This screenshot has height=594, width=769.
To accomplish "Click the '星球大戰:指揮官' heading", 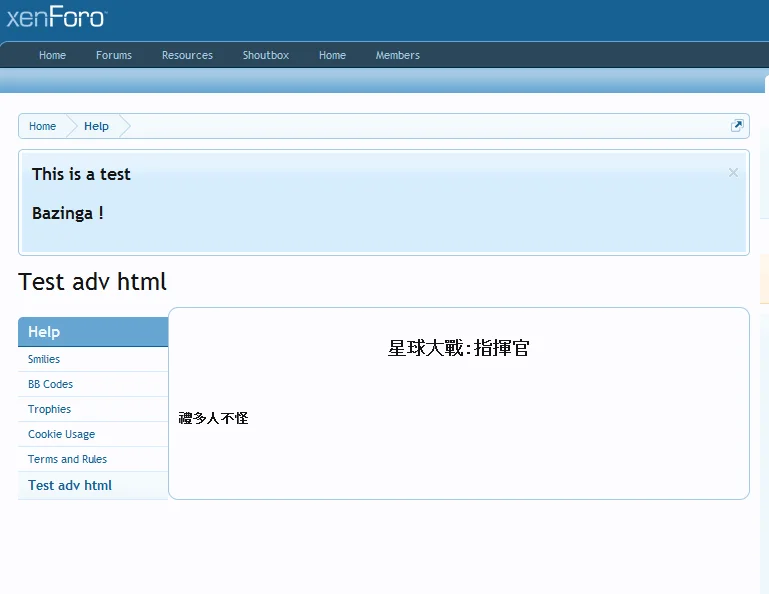I will pos(458,348).
